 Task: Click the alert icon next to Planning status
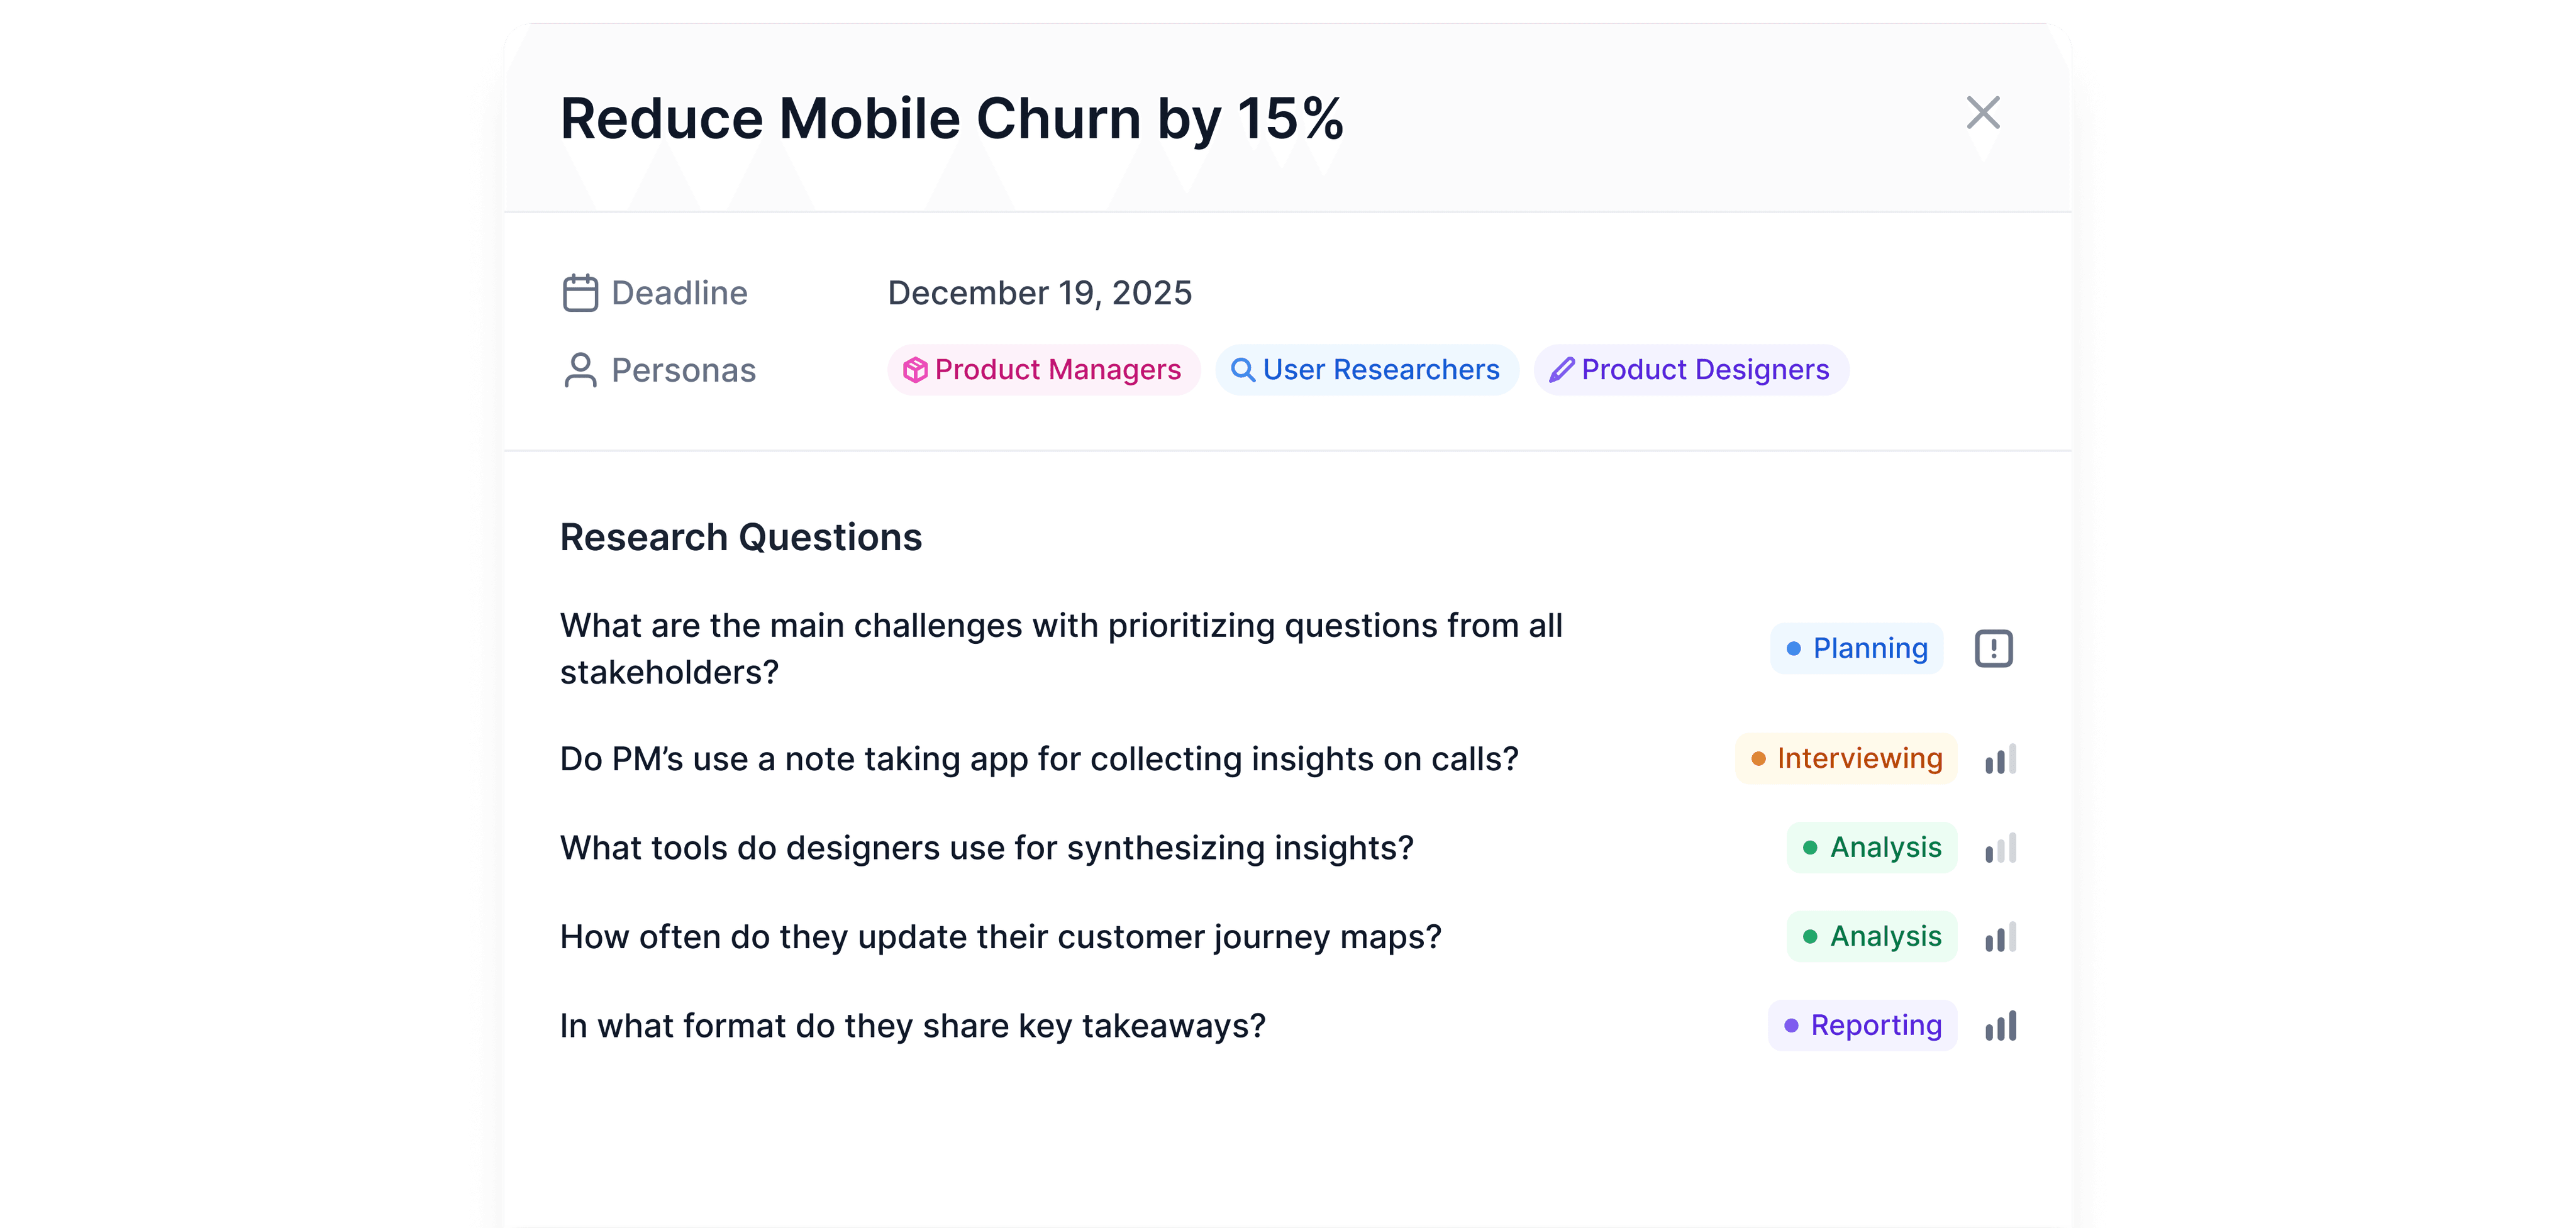coord(1993,648)
